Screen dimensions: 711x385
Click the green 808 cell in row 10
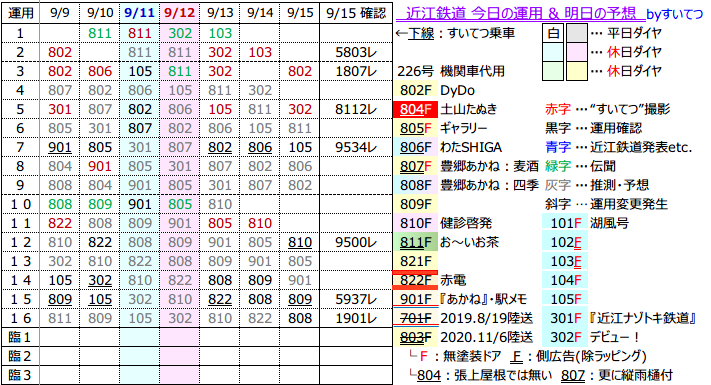tap(60, 204)
